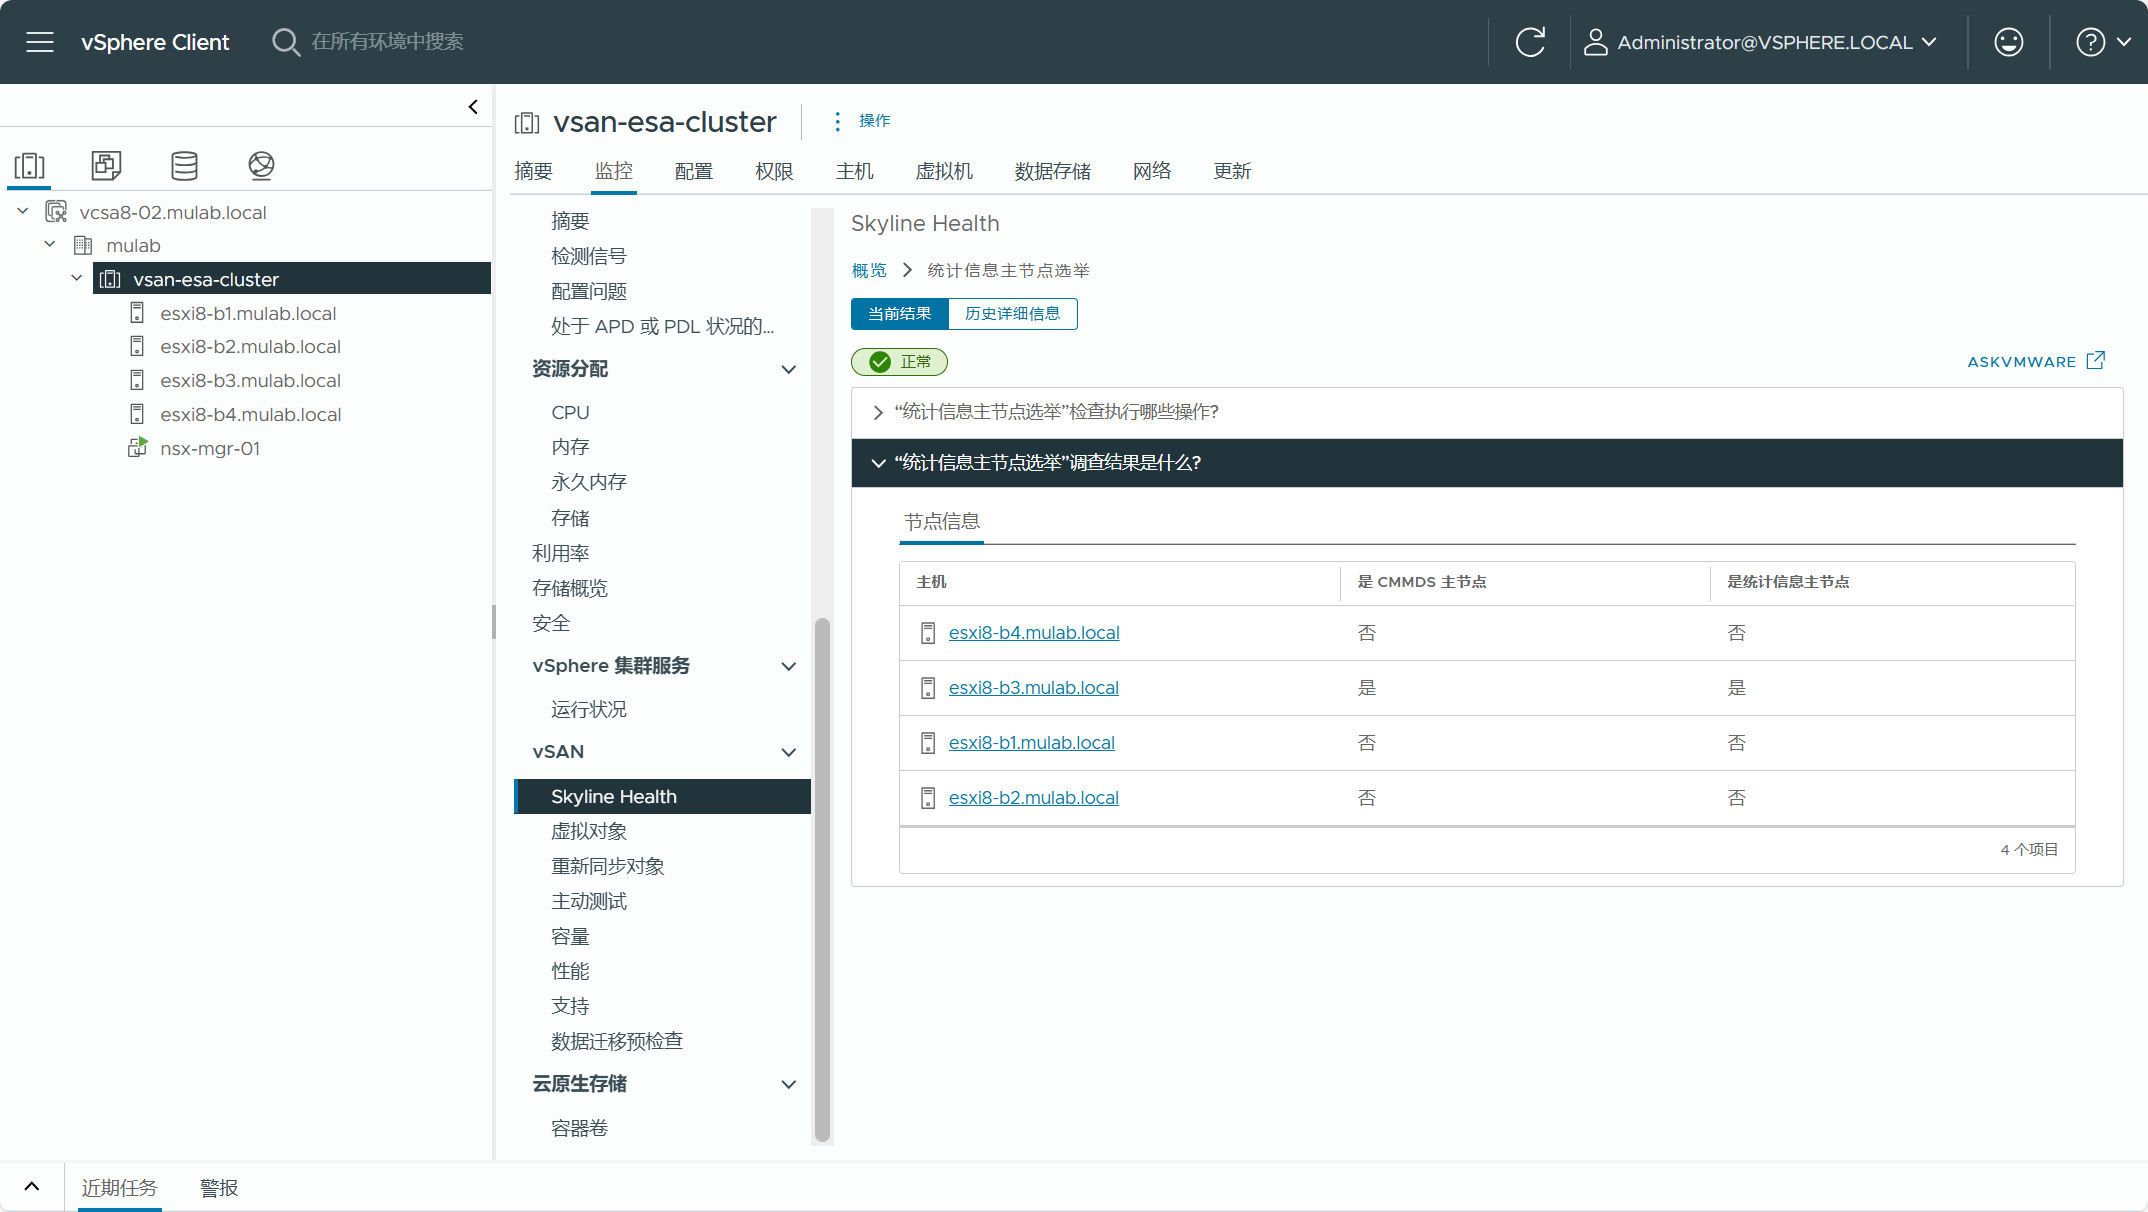This screenshot has height=1212, width=2148.
Task: Collapse the left navigation panel arrow
Action: click(x=473, y=107)
